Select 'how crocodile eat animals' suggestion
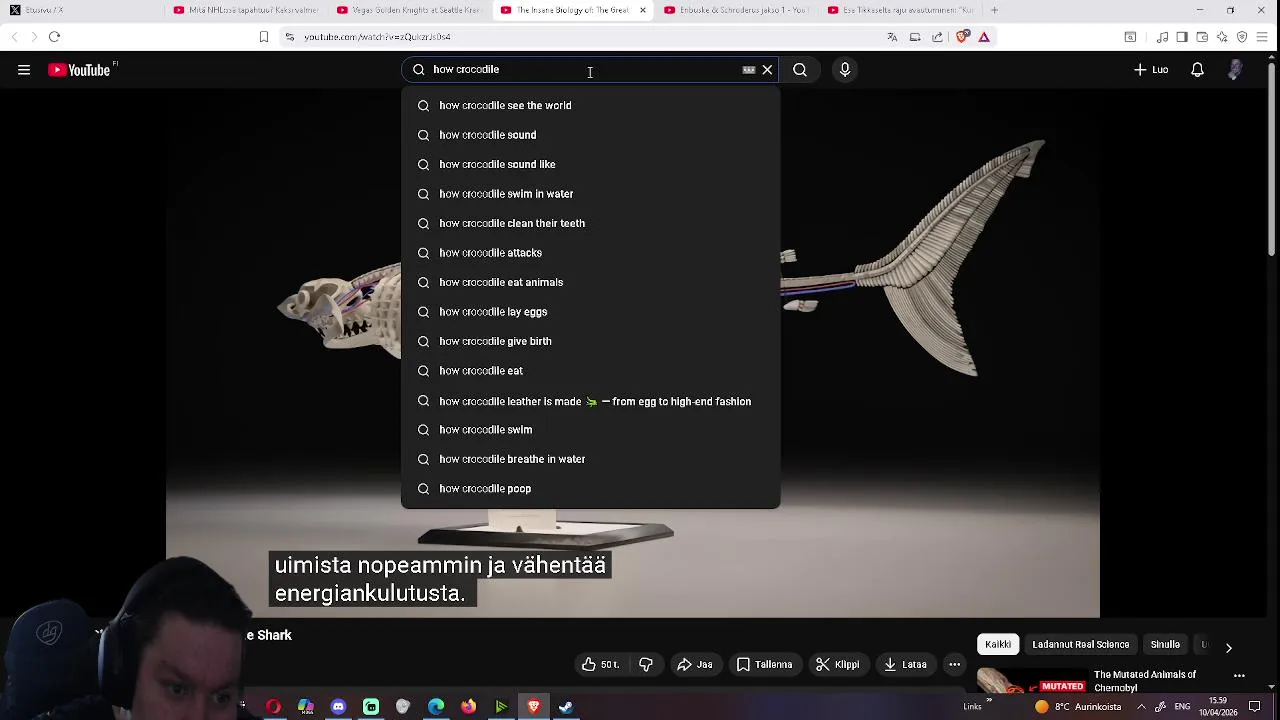 (590, 282)
